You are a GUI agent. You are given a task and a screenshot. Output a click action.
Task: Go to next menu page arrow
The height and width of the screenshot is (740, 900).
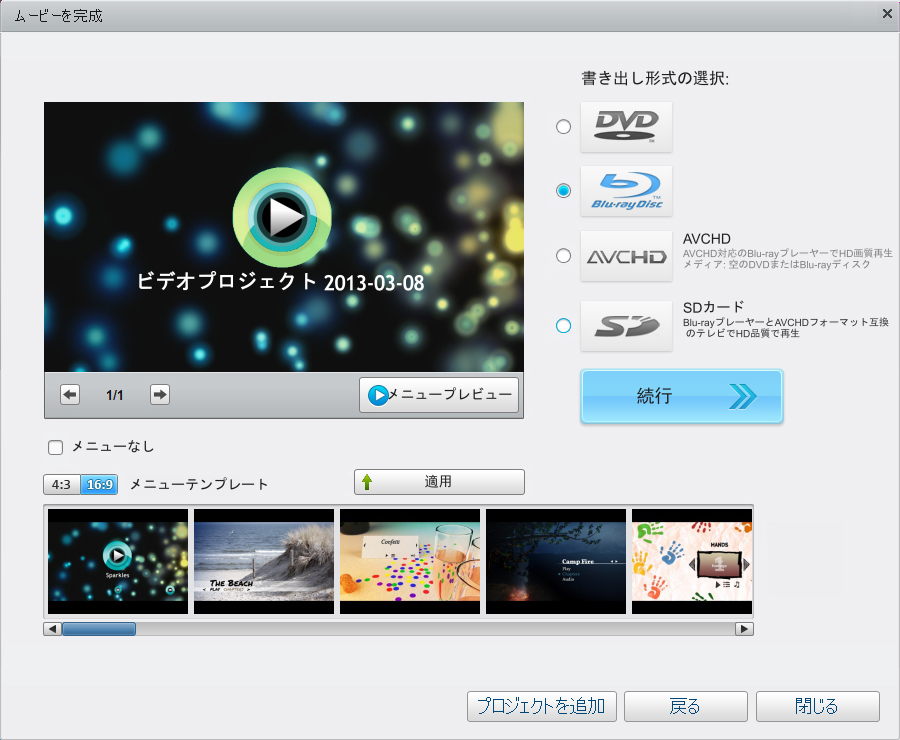tap(160, 394)
